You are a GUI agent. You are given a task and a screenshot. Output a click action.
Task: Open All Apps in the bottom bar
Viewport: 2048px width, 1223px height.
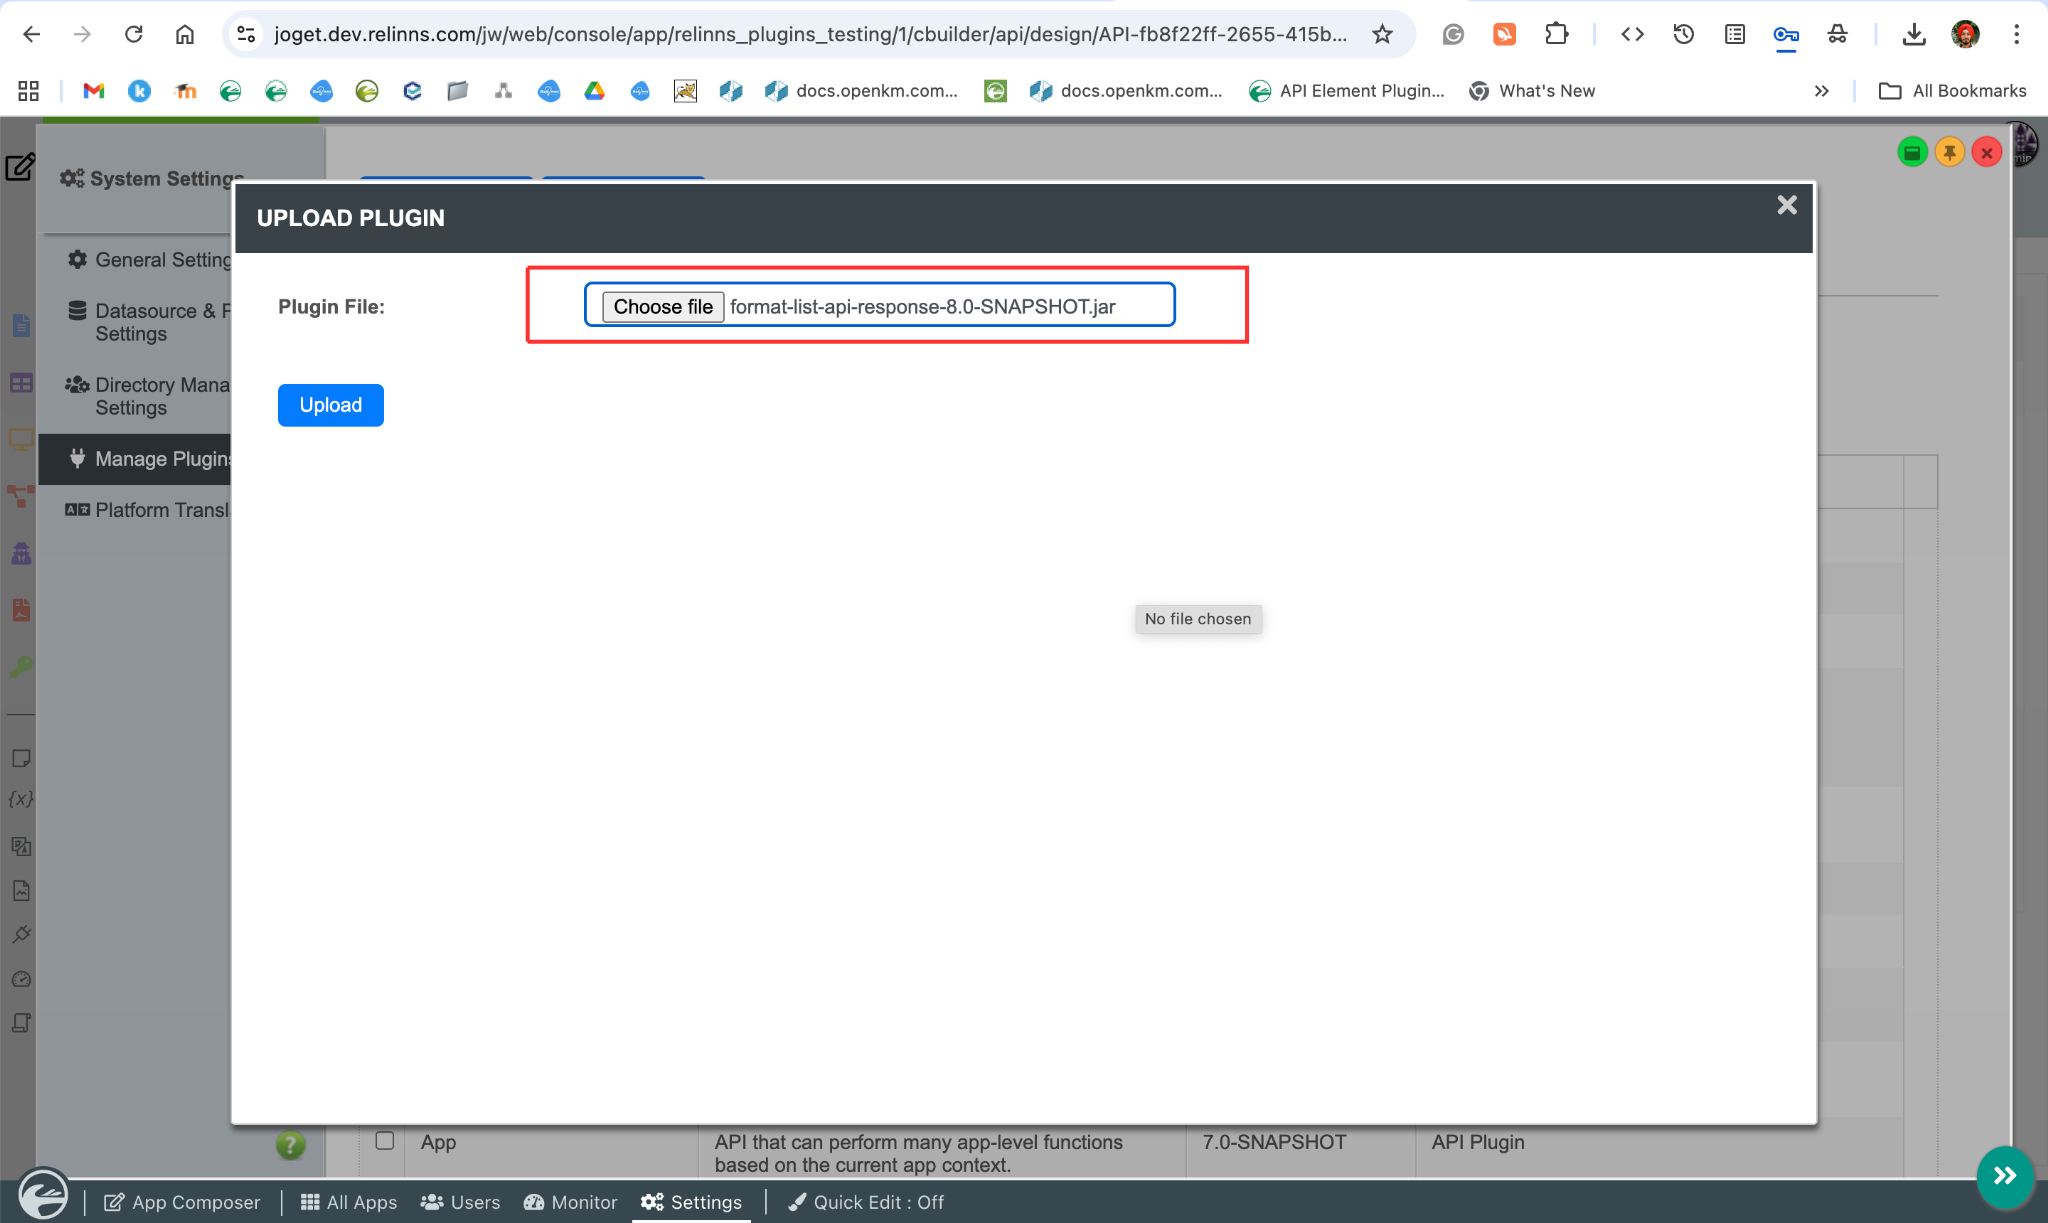(x=349, y=1202)
